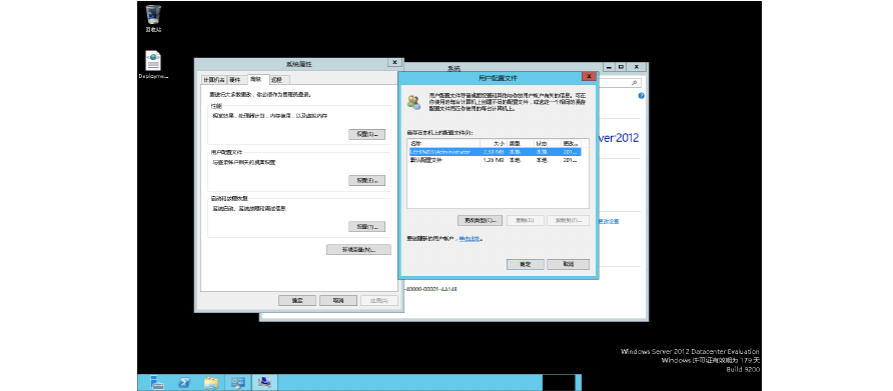The image size is (893, 391).
Task: Open Server Manager from the taskbar
Action: pos(157,382)
